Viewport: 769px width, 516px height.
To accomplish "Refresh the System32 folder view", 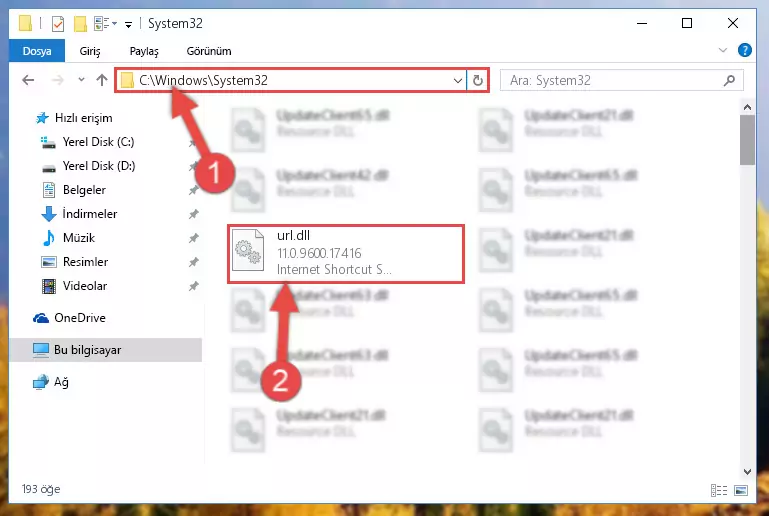I will click(x=478, y=80).
